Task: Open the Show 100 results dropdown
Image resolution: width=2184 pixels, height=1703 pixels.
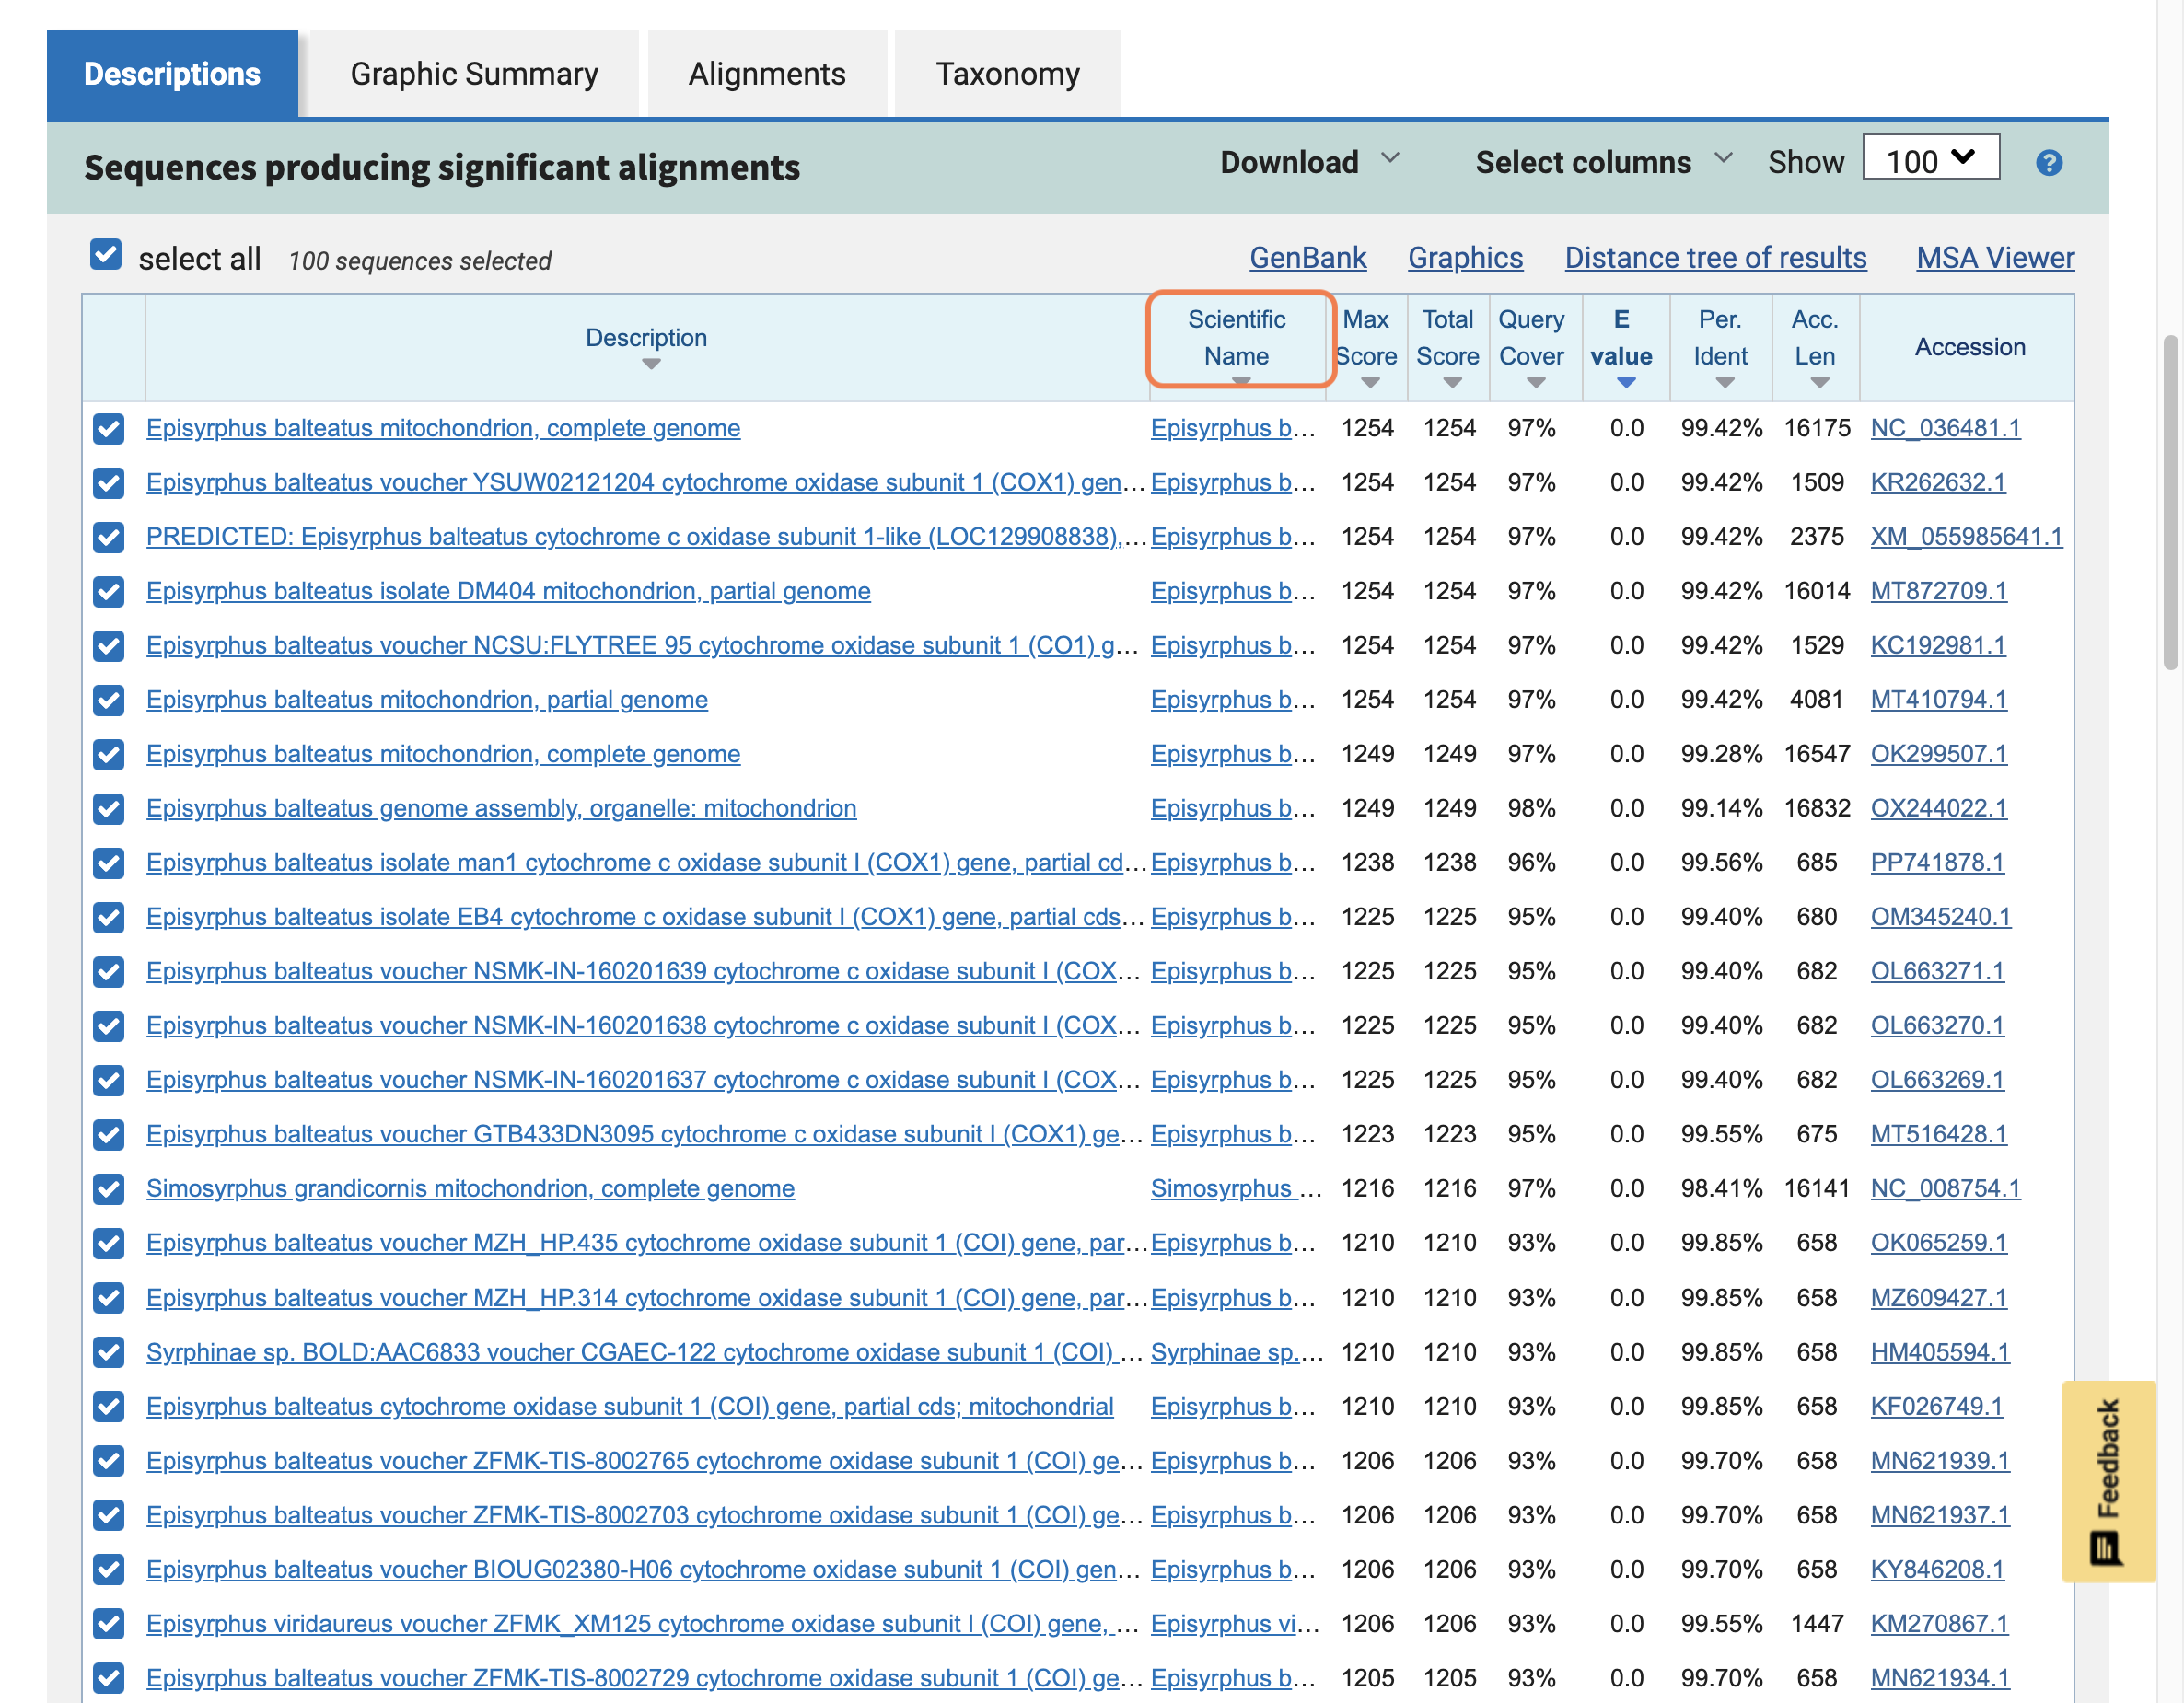Action: [1930, 158]
